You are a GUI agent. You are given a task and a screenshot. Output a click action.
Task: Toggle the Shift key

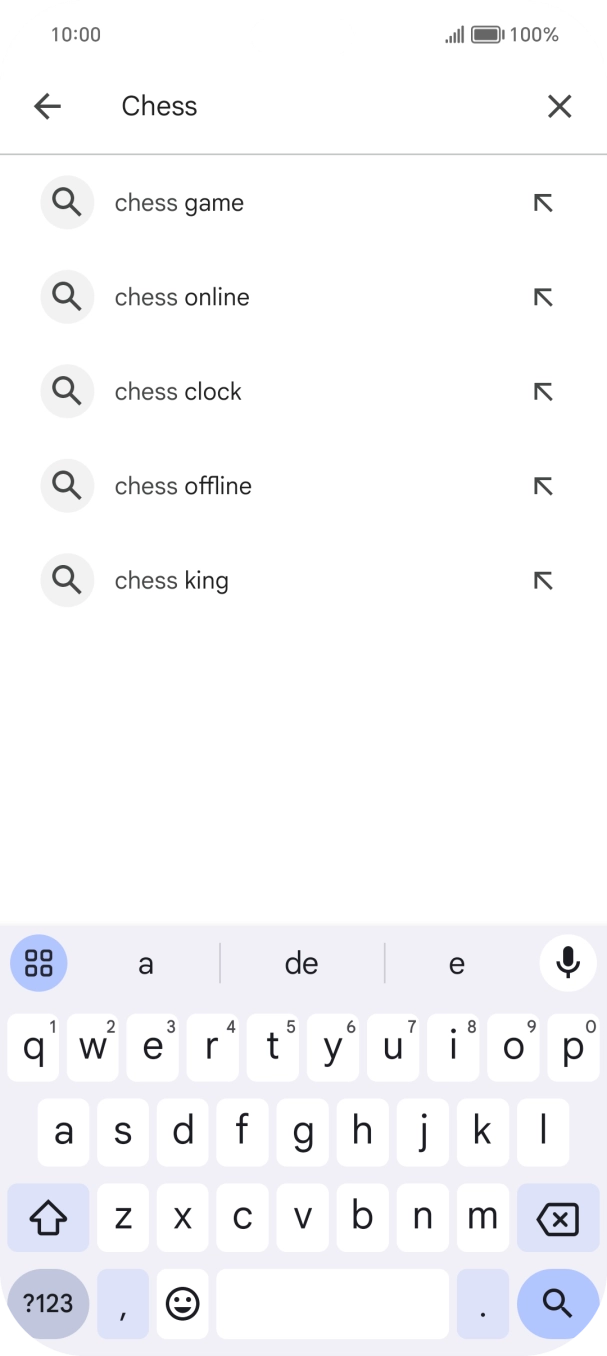48,1218
